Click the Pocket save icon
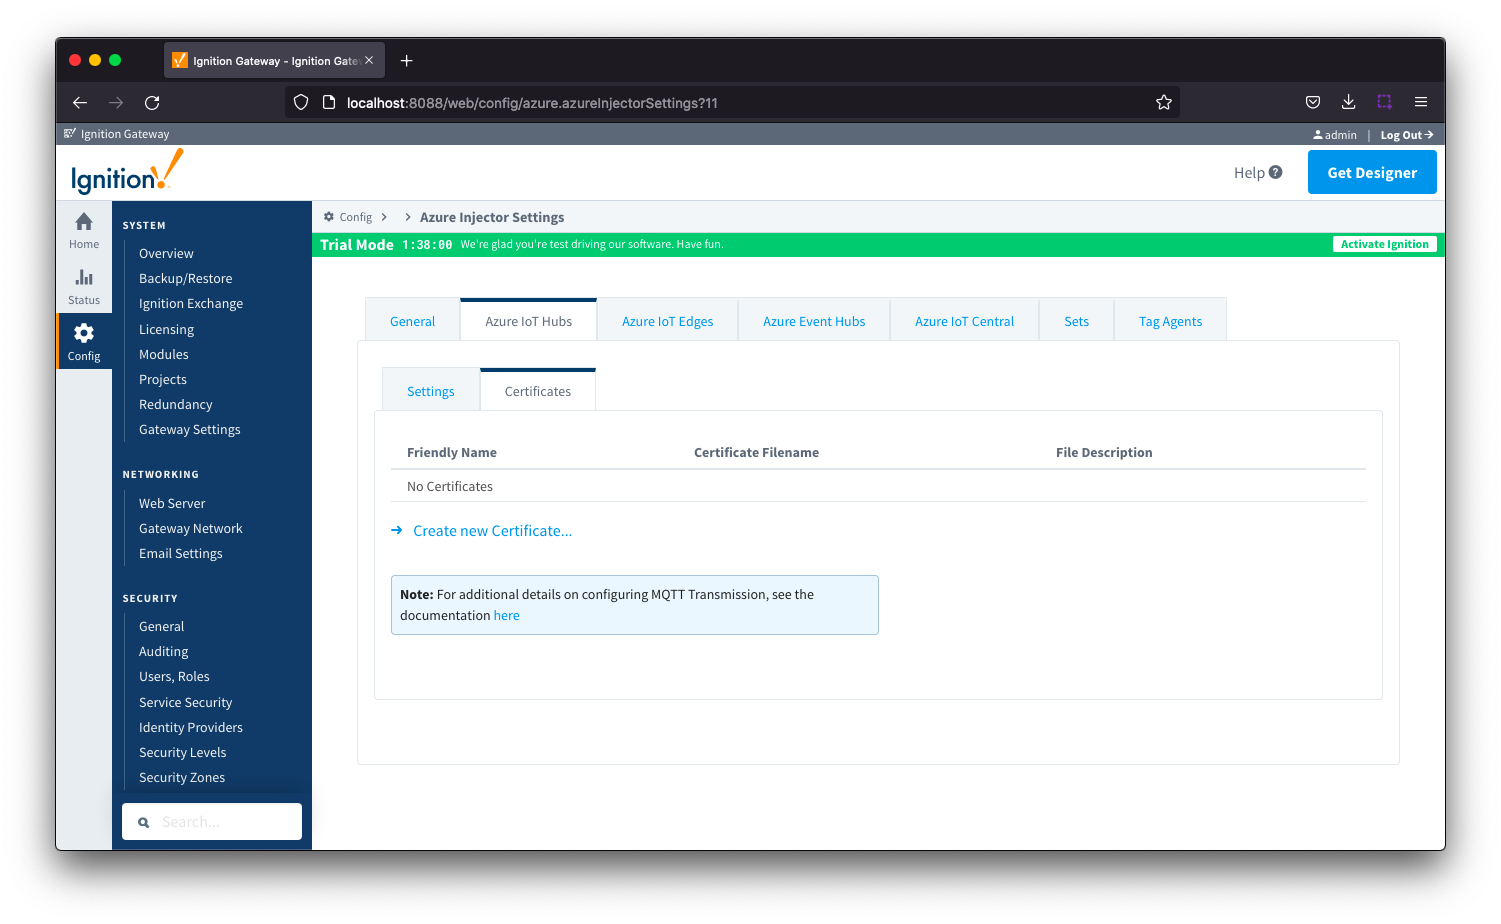This screenshot has width=1501, height=924. (1312, 102)
